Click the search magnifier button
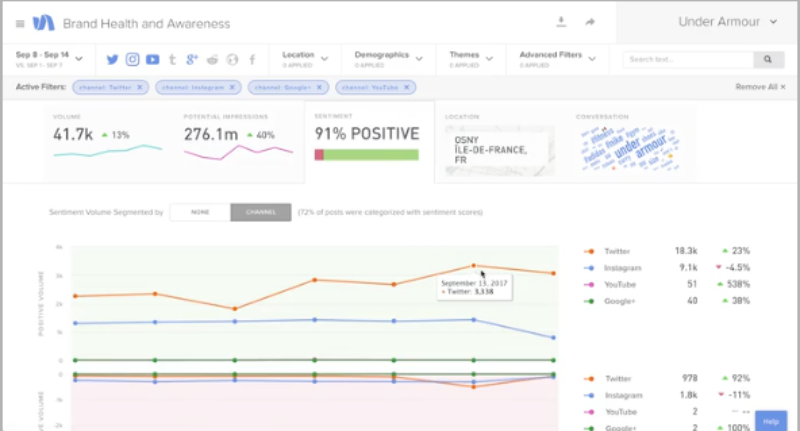This screenshot has width=800, height=431. coord(768,59)
